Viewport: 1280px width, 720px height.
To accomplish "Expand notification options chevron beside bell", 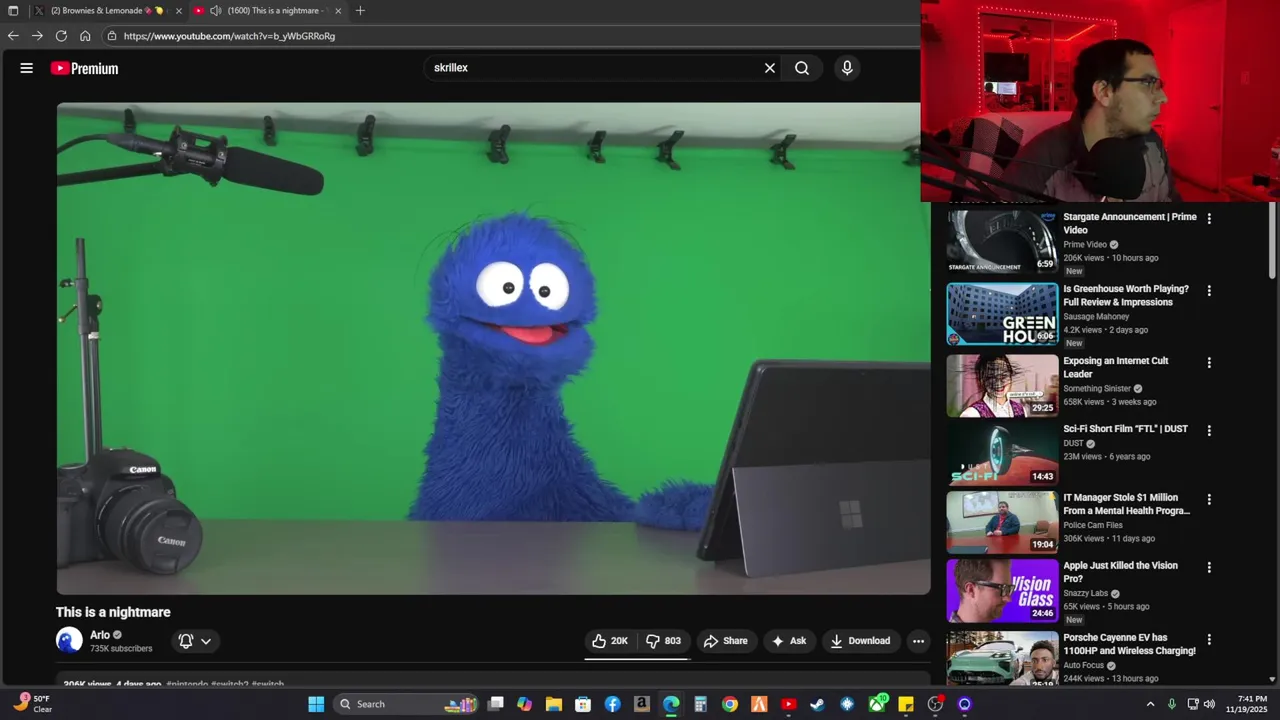I will point(206,641).
